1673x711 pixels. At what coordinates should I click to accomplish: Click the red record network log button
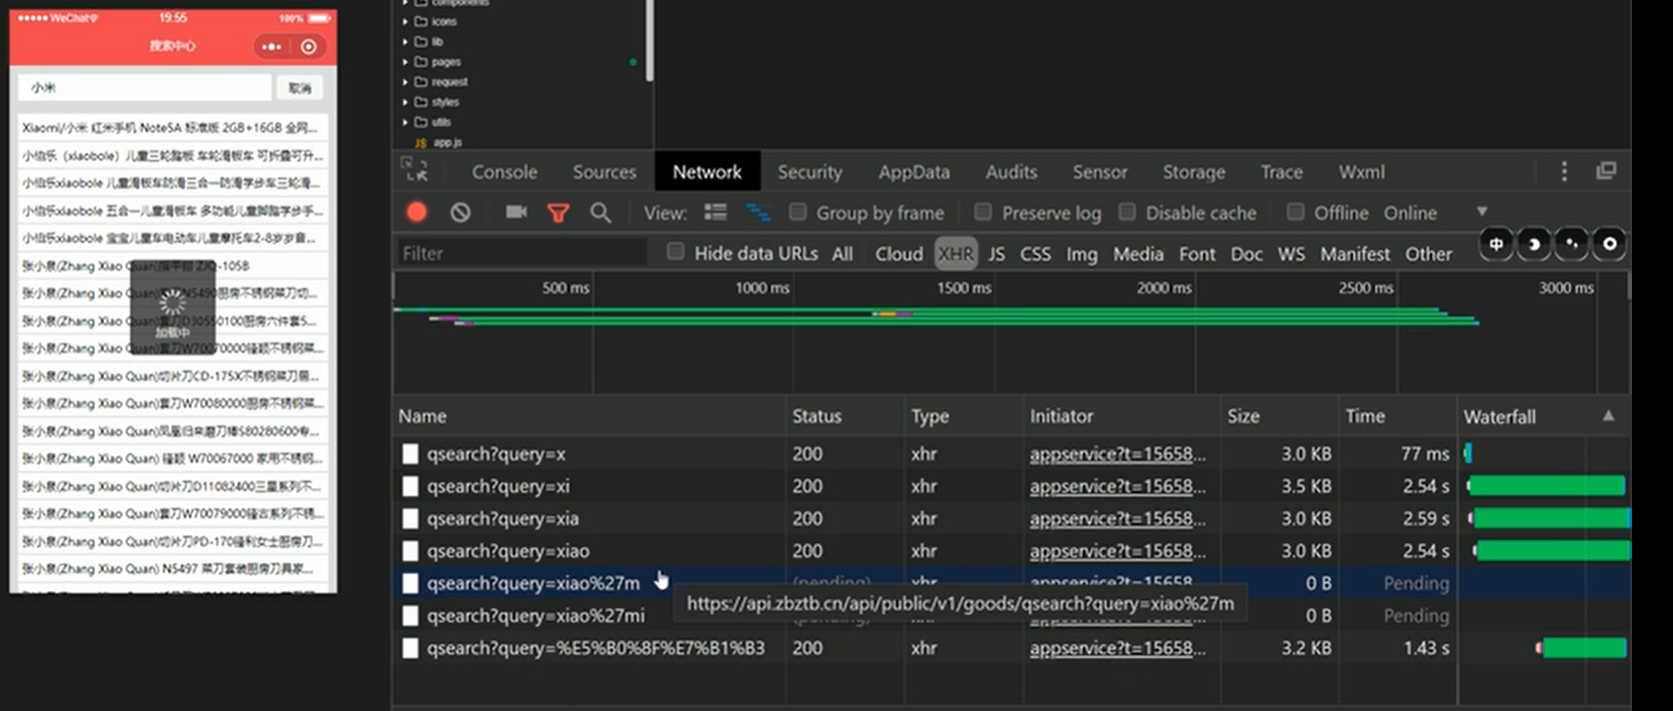point(417,212)
